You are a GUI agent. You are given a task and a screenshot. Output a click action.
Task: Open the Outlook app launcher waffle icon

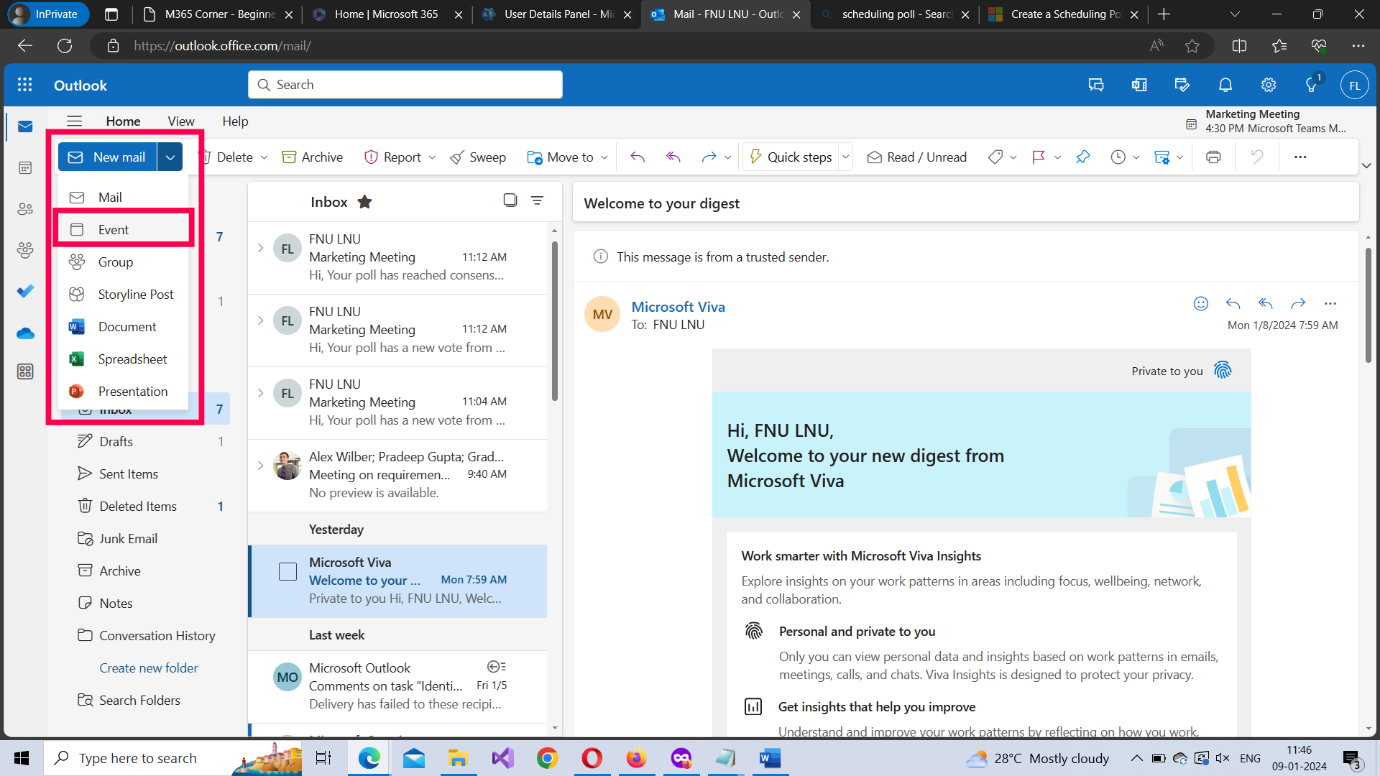pyautogui.click(x=25, y=85)
